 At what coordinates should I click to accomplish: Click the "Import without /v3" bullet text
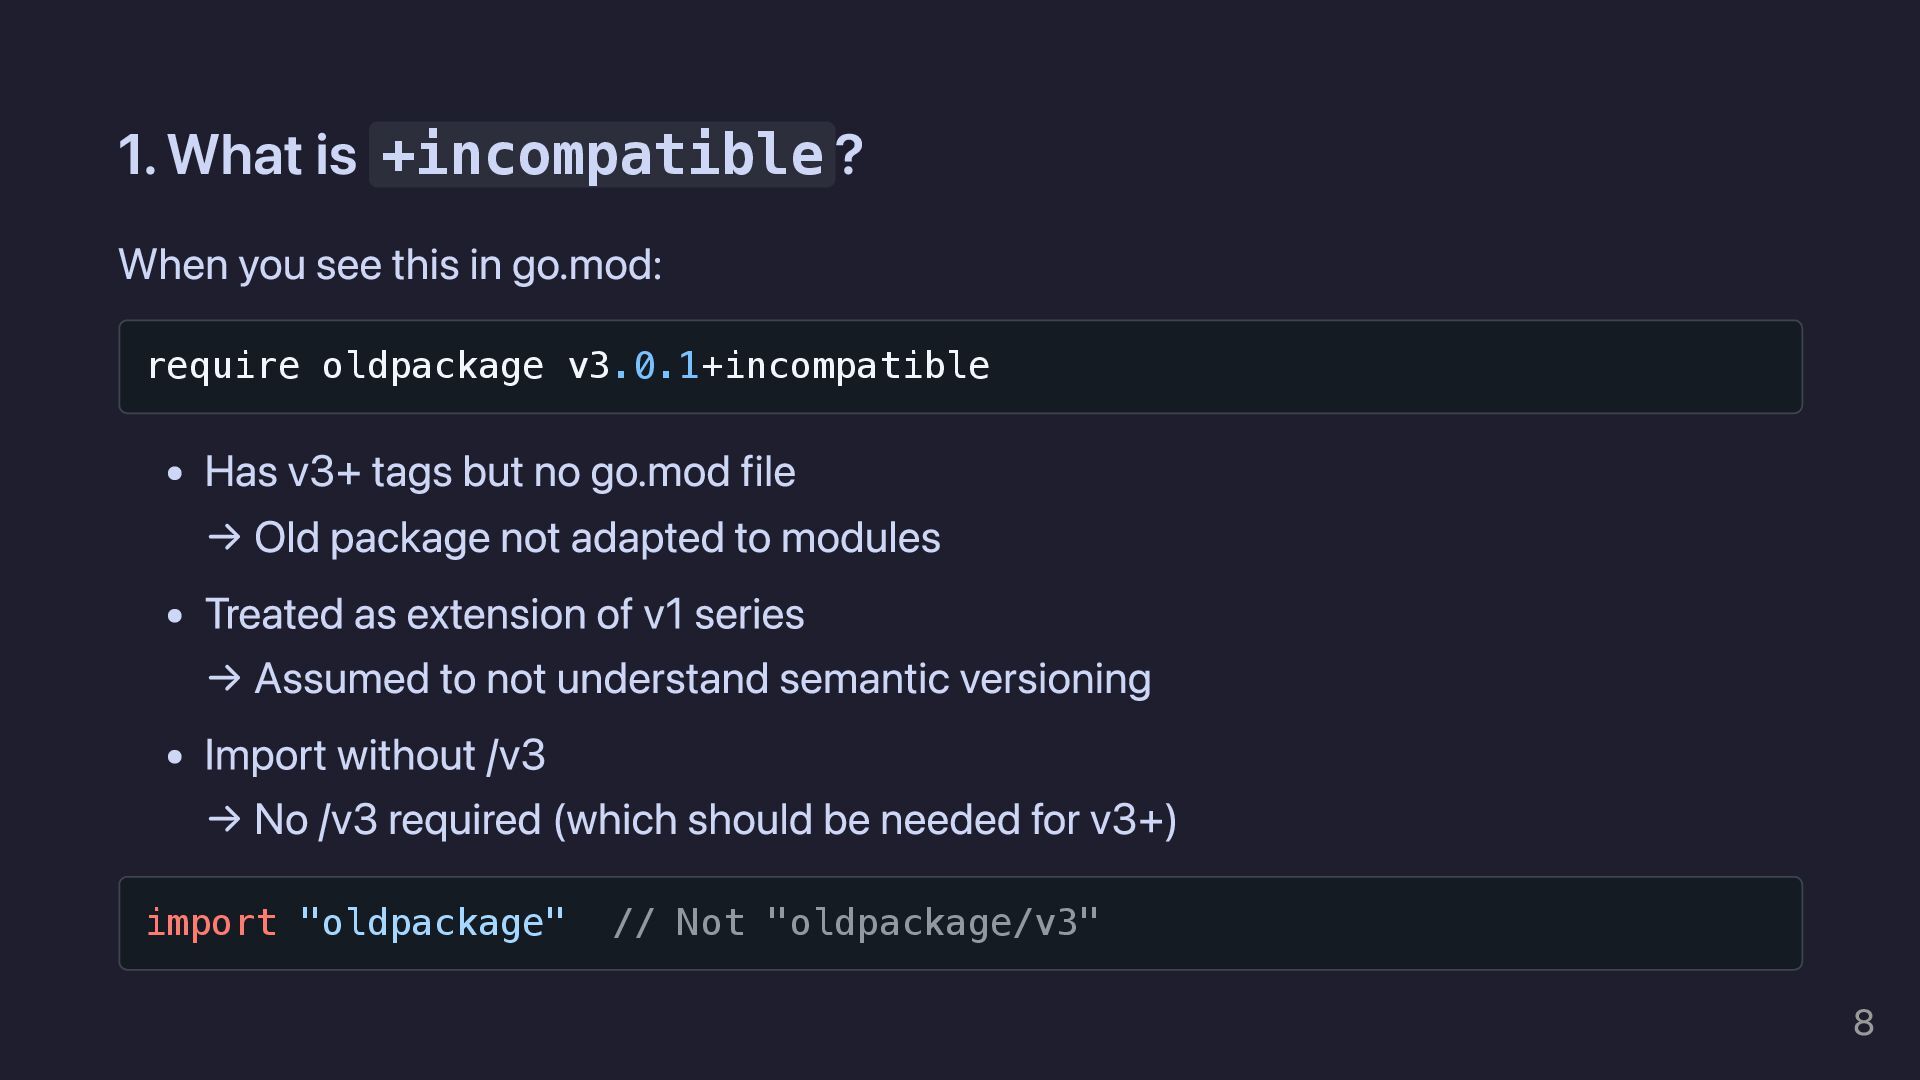375,755
